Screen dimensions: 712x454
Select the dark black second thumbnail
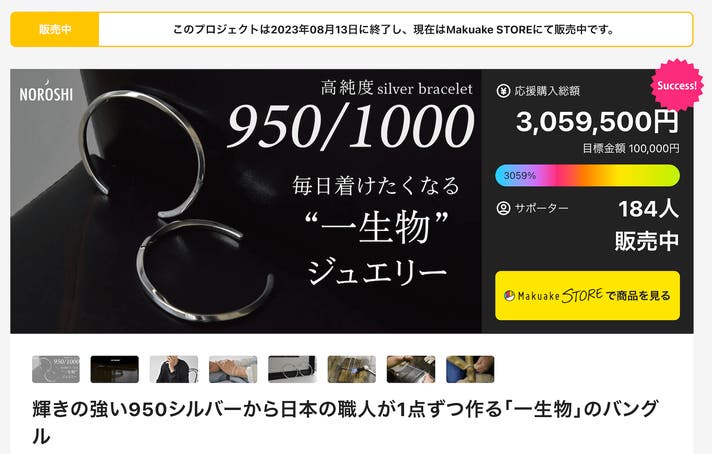(x=114, y=369)
